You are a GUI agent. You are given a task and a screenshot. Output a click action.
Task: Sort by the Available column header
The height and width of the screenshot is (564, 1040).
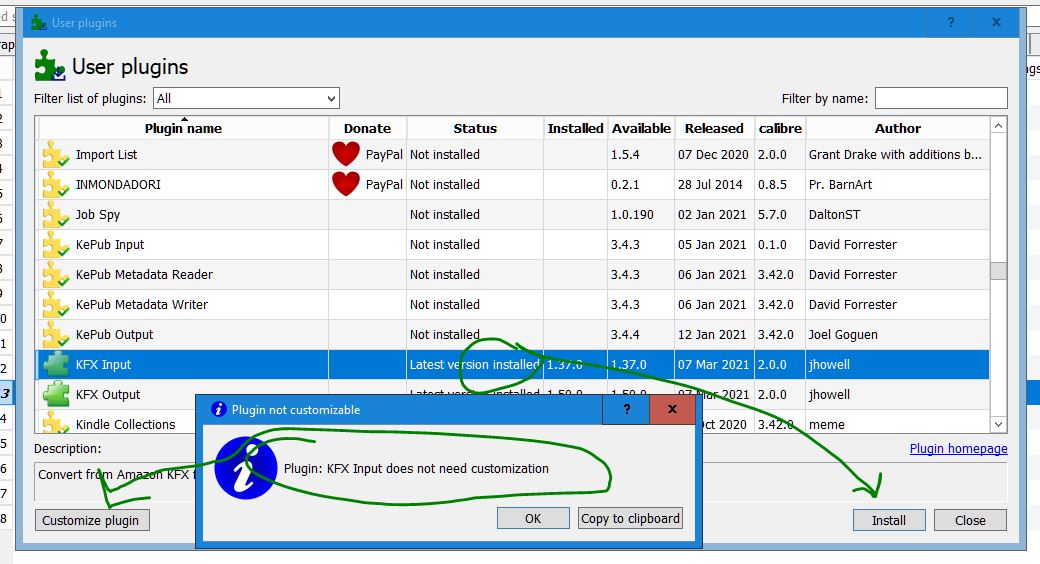641,128
